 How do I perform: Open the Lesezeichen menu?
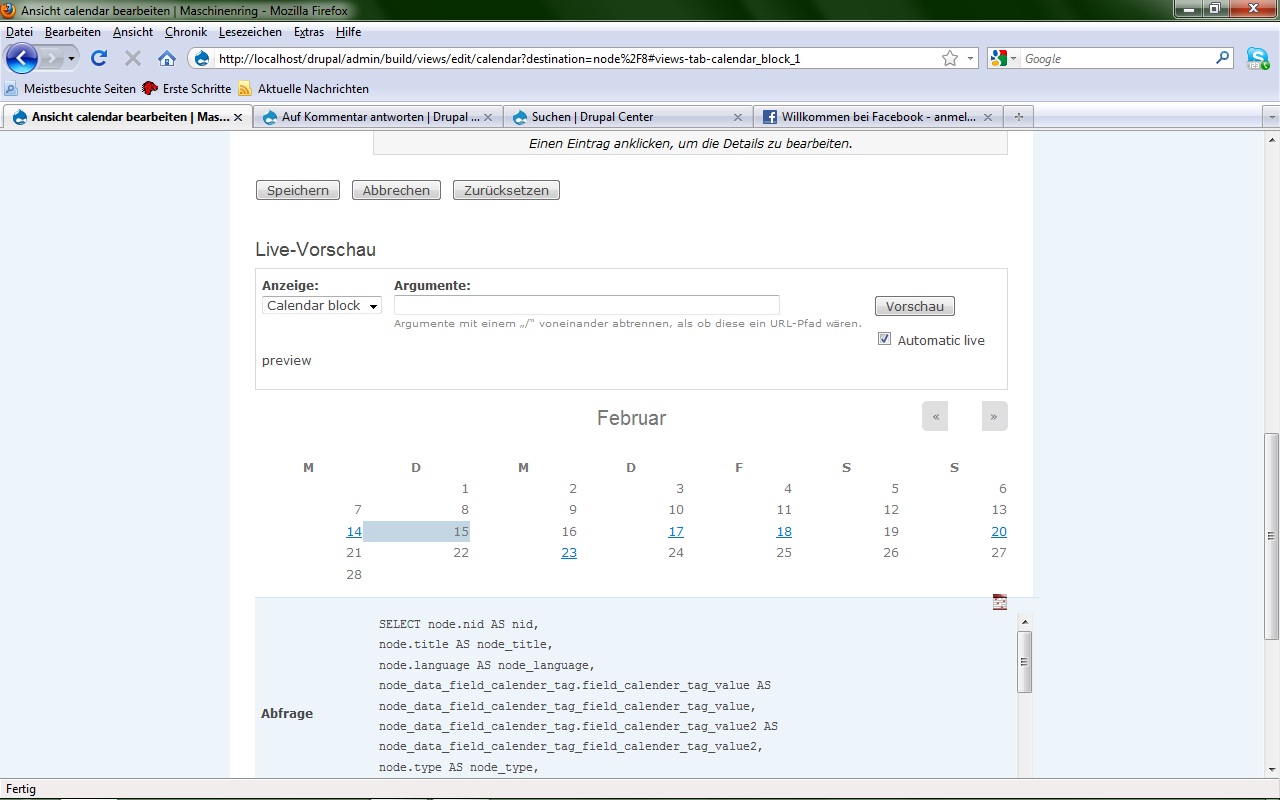pyautogui.click(x=250, y=32)
